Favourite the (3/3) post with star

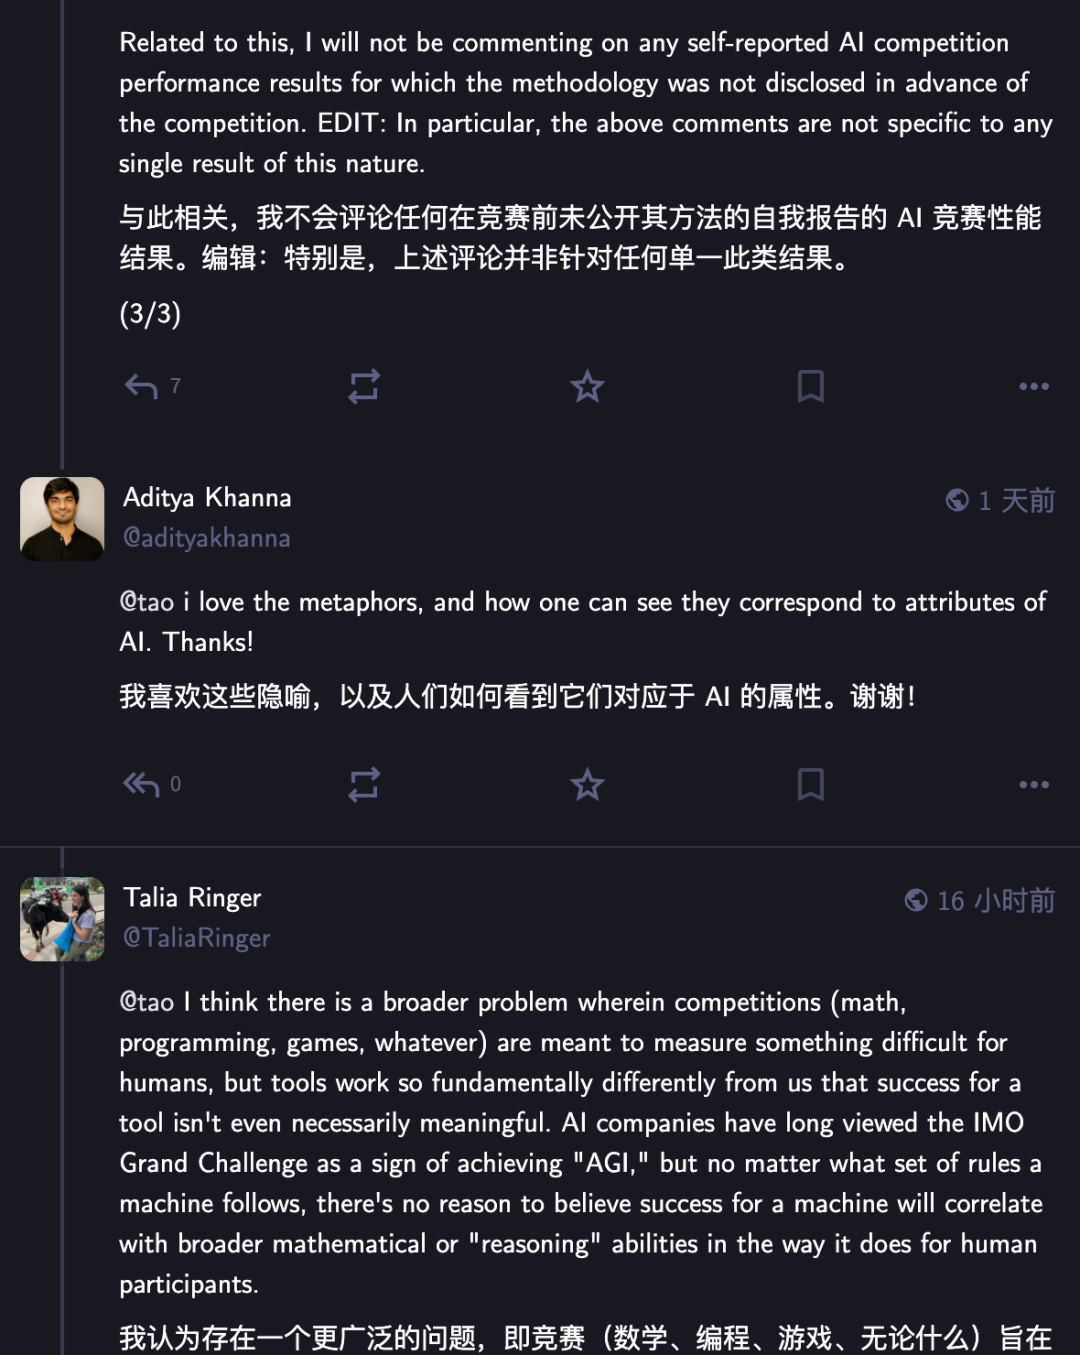[x=587, y=386]
